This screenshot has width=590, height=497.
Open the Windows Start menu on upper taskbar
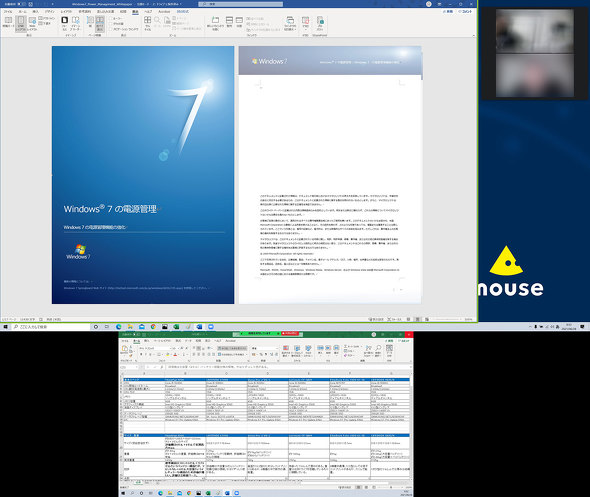(x=5, y=327)
